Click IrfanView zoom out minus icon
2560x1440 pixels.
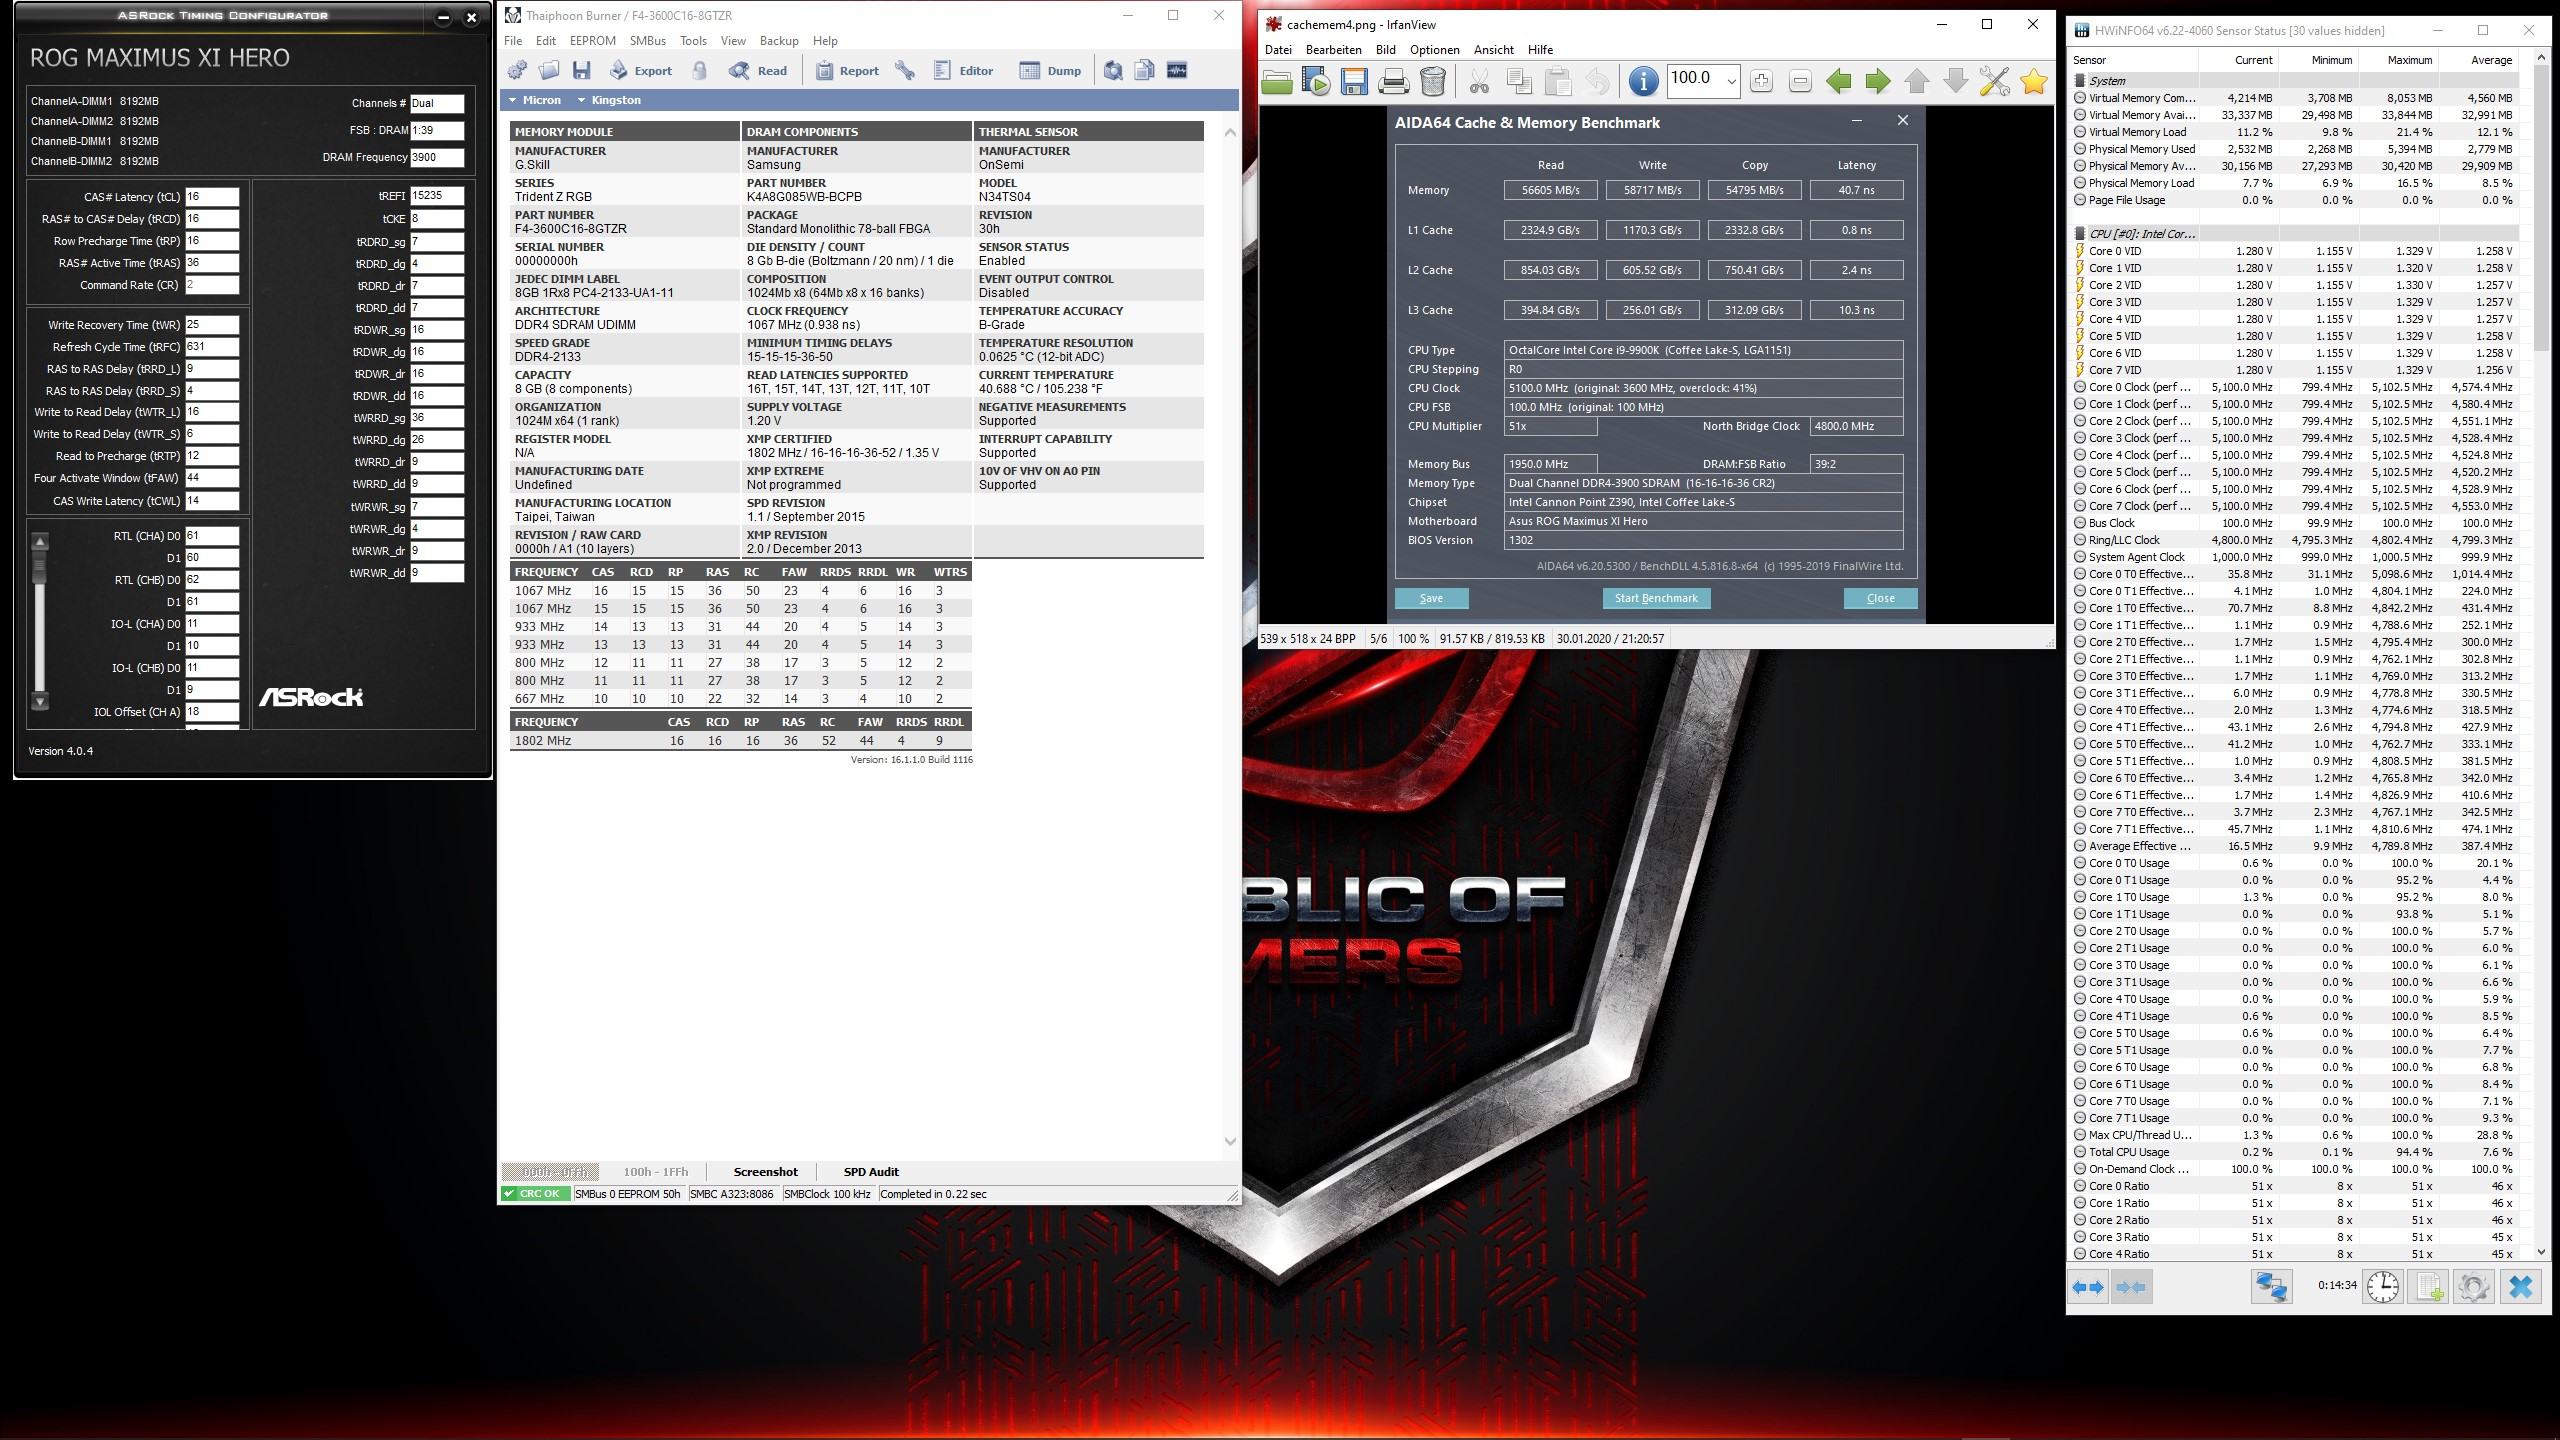pyautogui.click(x=1800, y=81)
